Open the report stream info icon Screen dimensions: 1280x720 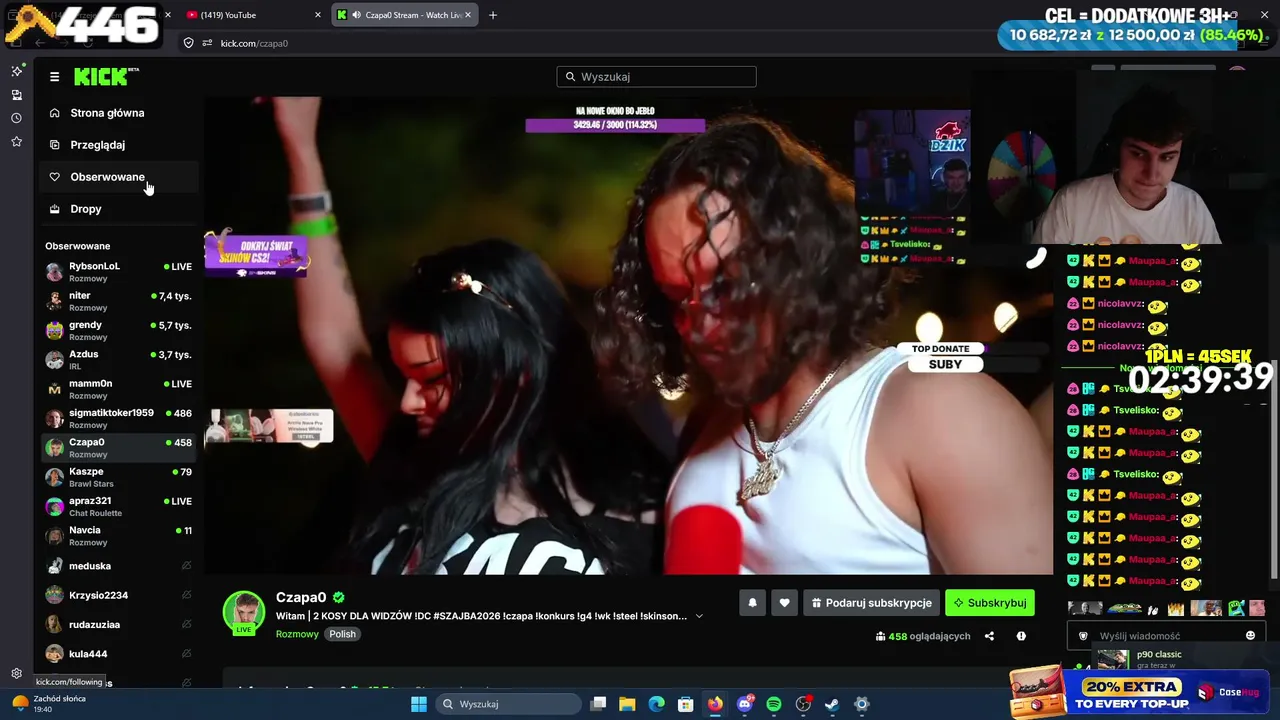pos(1021,636)
